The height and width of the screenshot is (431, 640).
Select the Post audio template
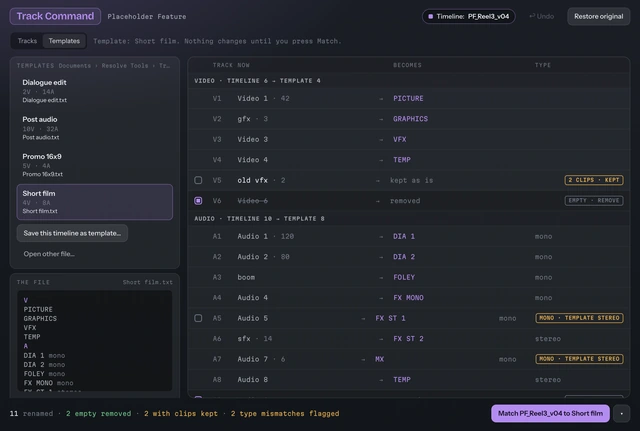[x=95, y=128]
